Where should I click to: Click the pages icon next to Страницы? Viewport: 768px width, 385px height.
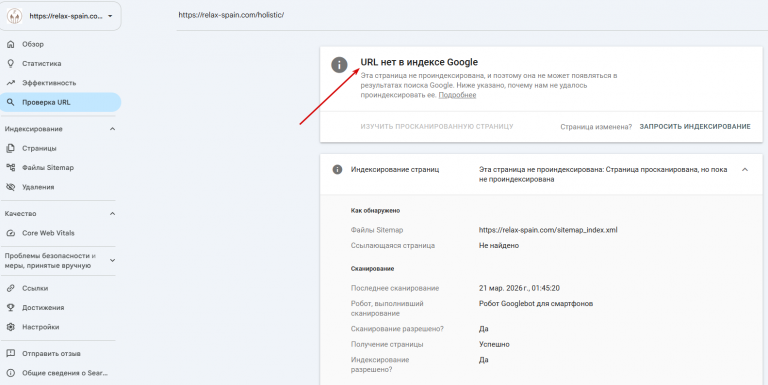(x=11, y=148)
